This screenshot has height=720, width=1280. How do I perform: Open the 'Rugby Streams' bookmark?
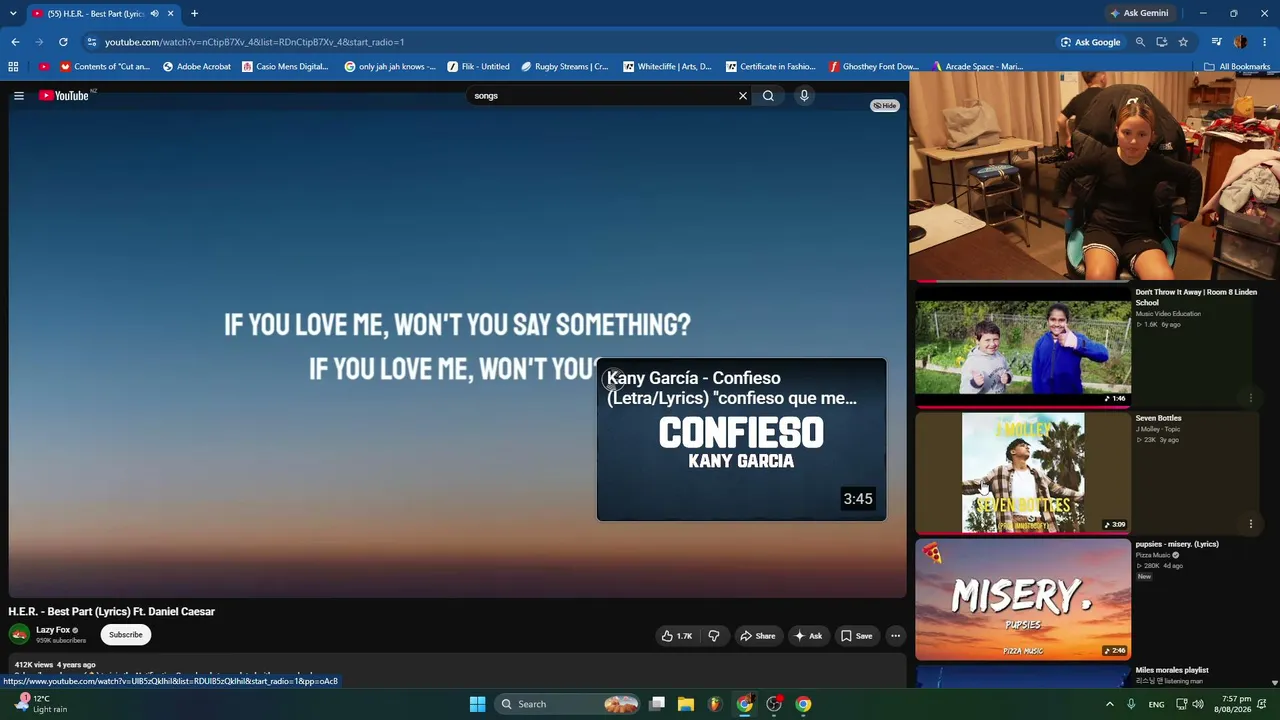pyautogui.click(x=565, y=67)
